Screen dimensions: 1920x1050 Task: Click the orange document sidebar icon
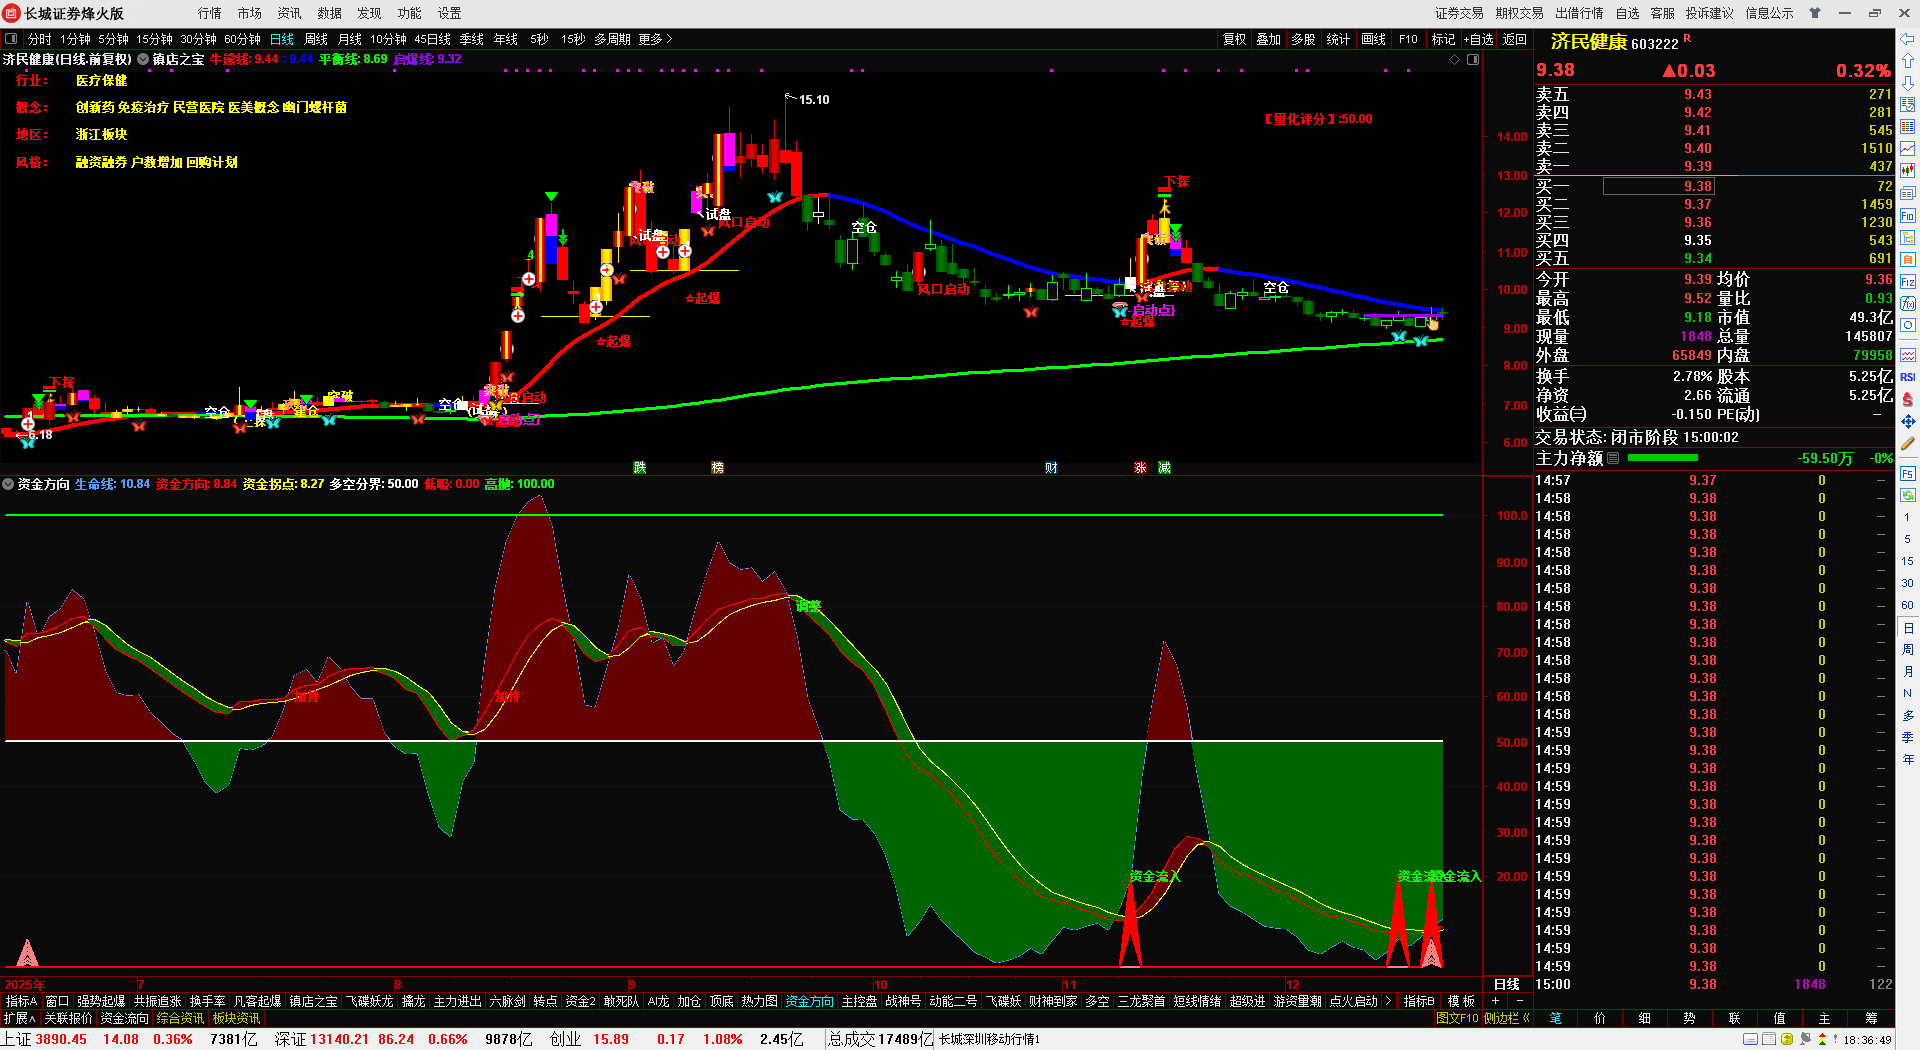coord(1908,259)
